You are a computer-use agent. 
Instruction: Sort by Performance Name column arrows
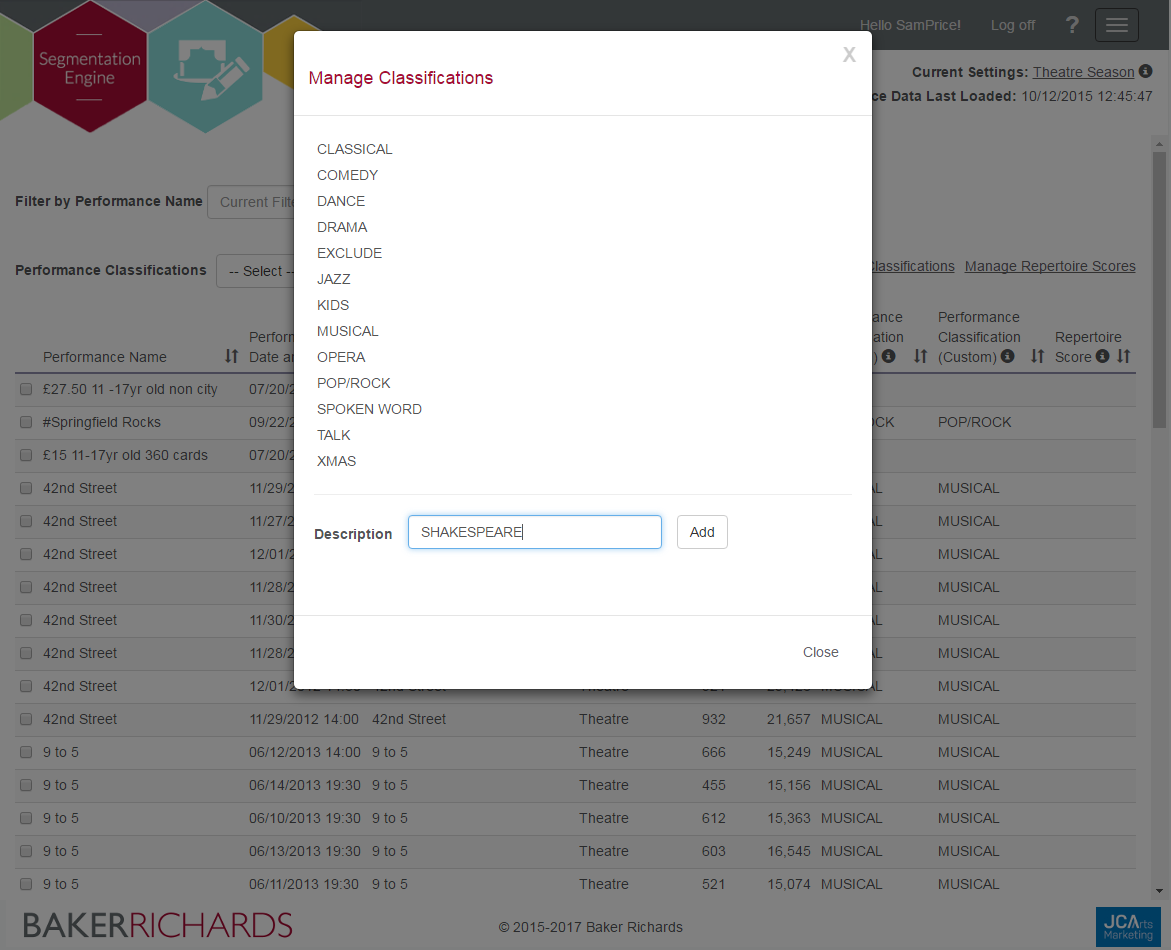[x=231, y=357]
